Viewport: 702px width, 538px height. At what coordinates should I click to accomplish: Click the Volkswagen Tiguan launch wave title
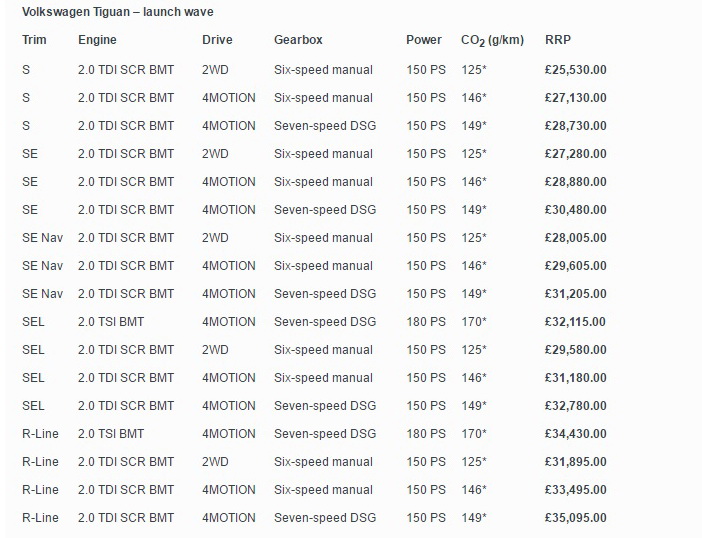[118, 12]
